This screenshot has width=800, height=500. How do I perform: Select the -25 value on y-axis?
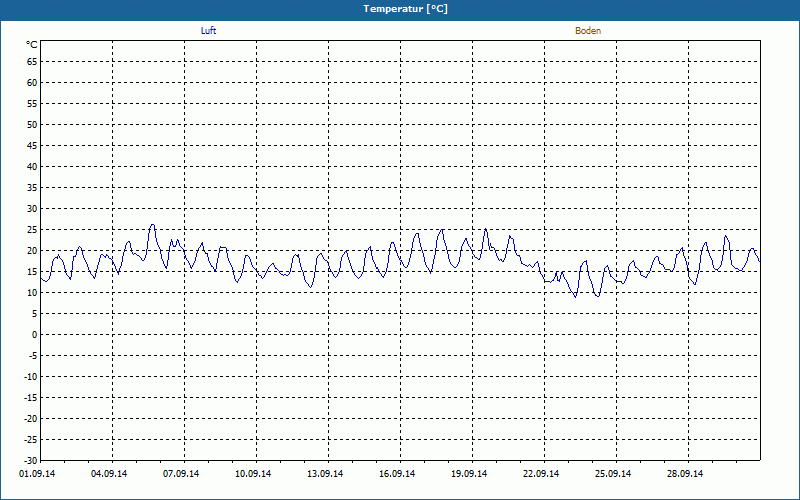31,440
